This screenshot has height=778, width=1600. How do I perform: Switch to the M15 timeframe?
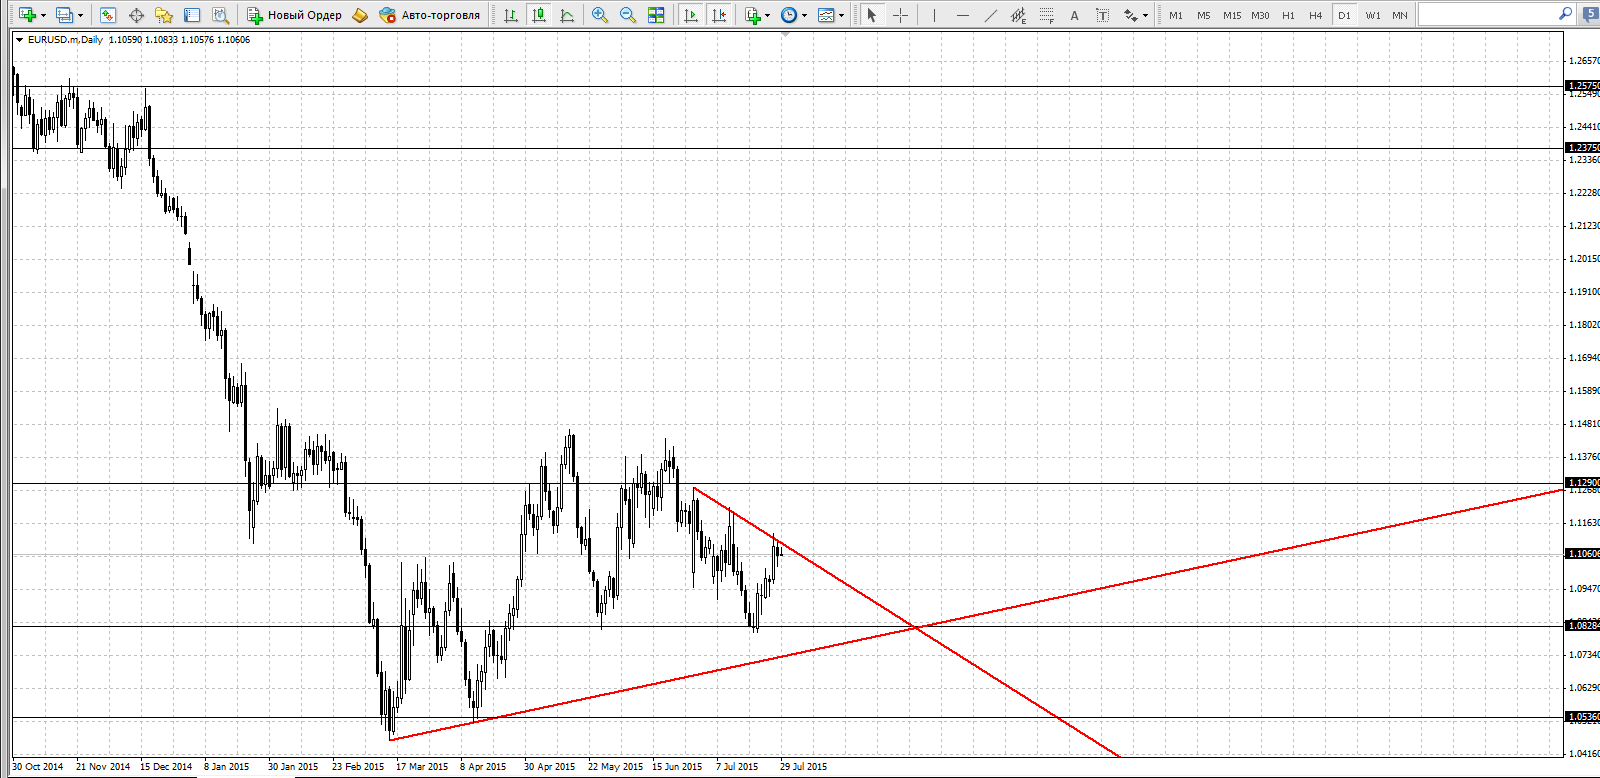(x=1232, y=15)
